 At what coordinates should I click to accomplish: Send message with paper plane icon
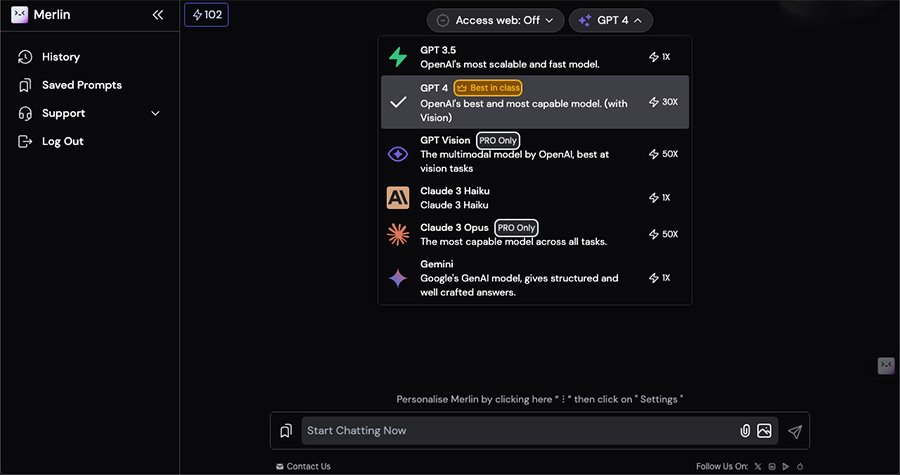(795, 431)
